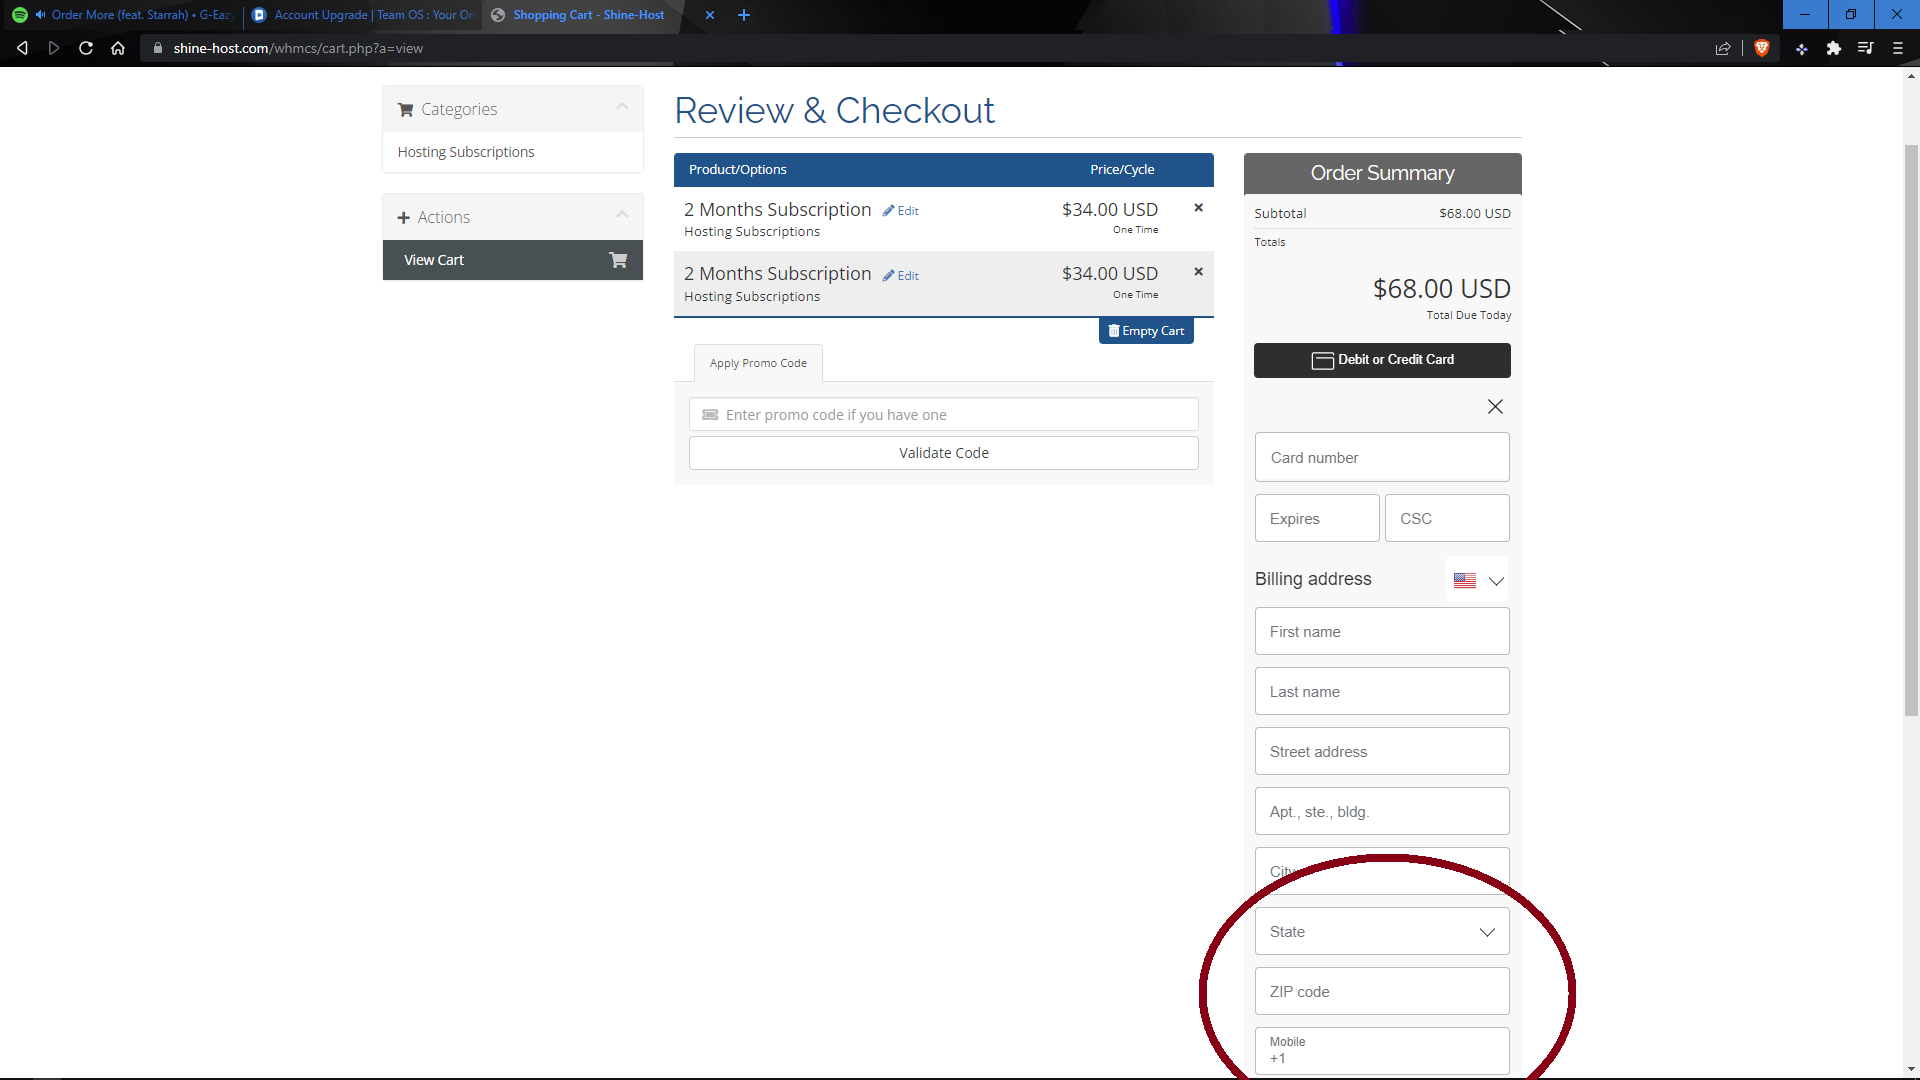The width and height of the screenshot is (1920, 1080).
Task: Open the browser extensions puzzle icon
Action: 1833,48
